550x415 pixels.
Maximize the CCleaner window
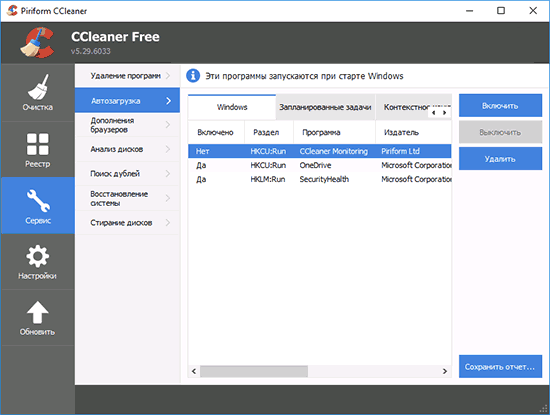coord(501,11)
